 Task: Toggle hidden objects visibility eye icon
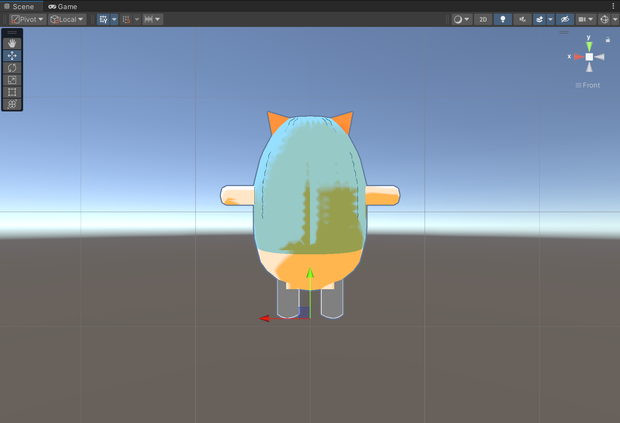pos(565,19)
